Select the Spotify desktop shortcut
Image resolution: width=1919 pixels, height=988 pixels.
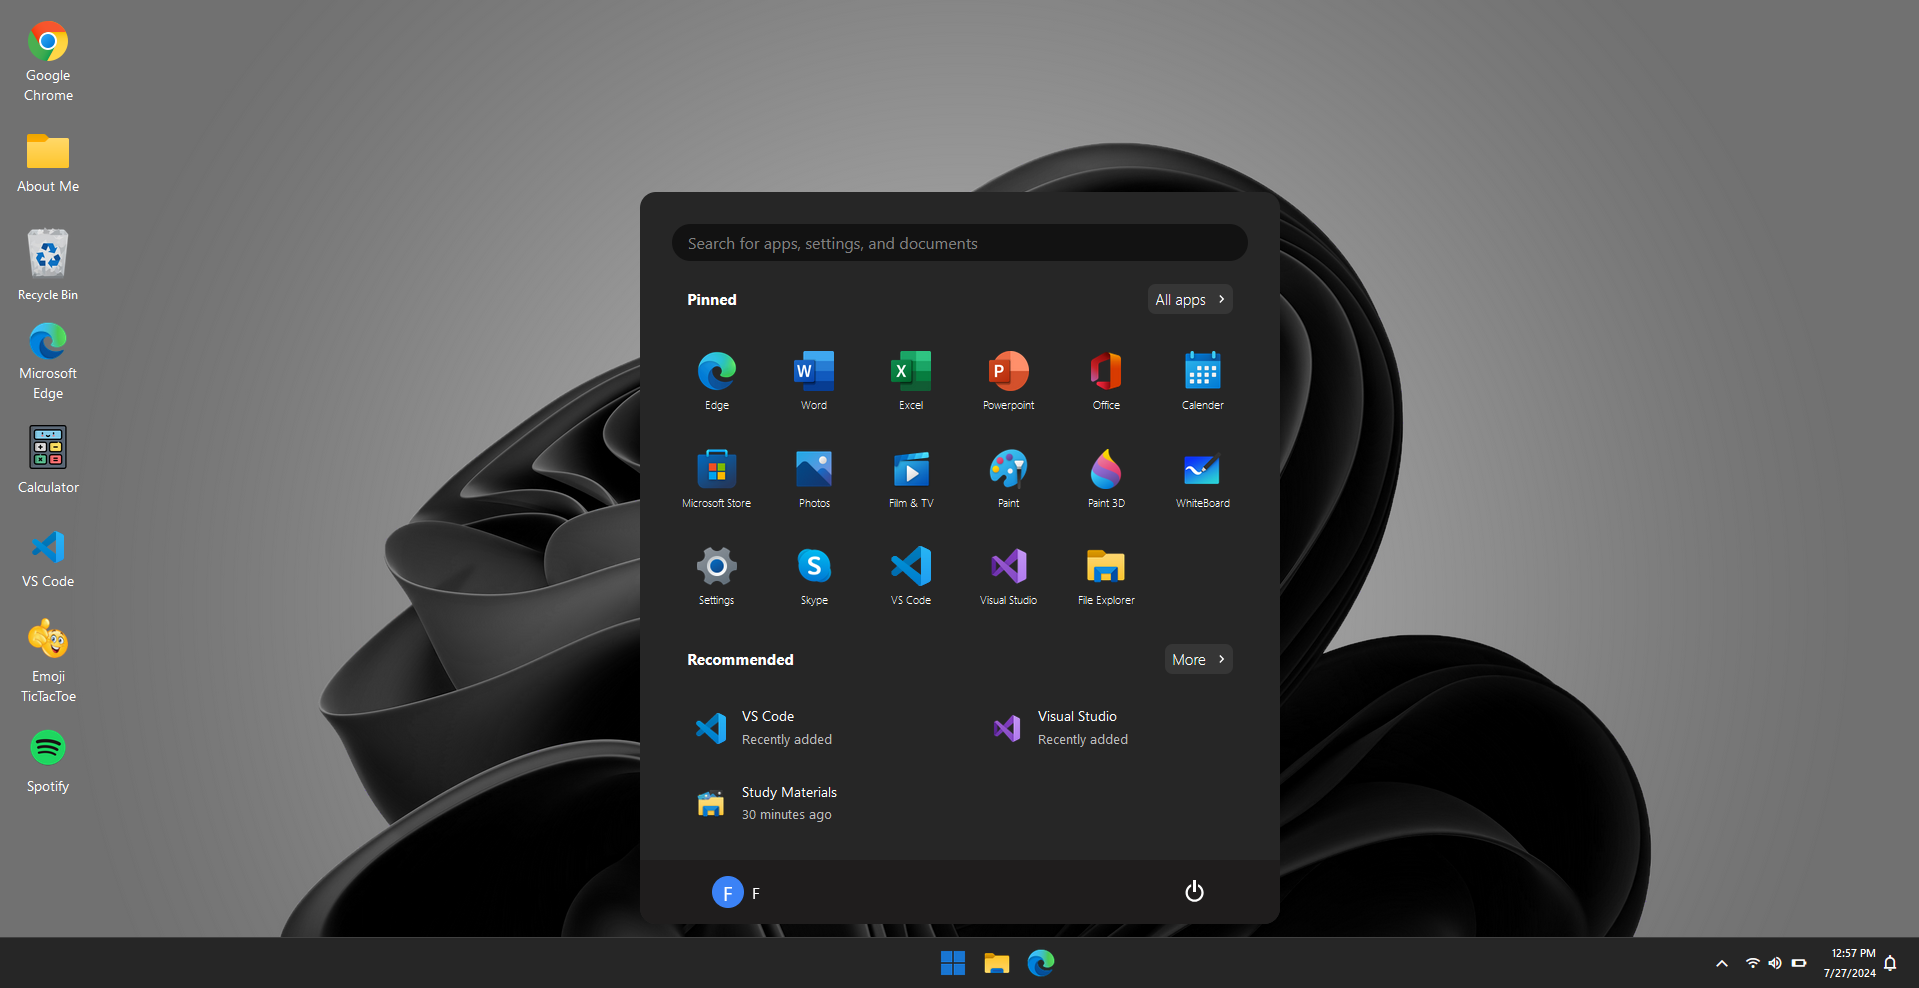[48, 761]
